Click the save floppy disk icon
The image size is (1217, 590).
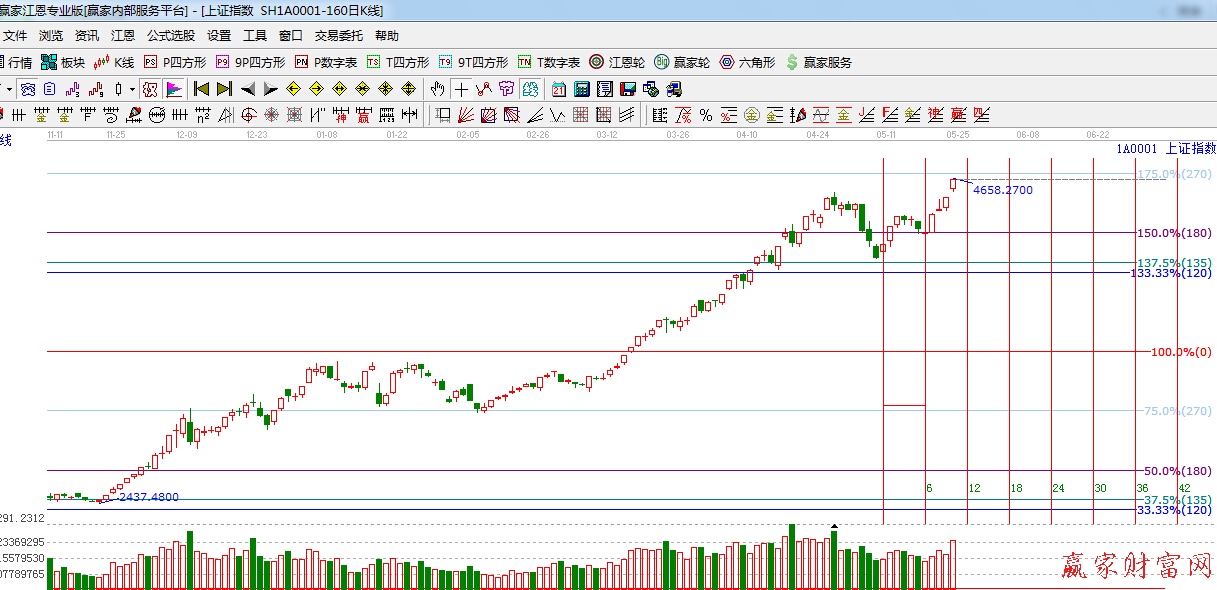[x=627, y=89]
